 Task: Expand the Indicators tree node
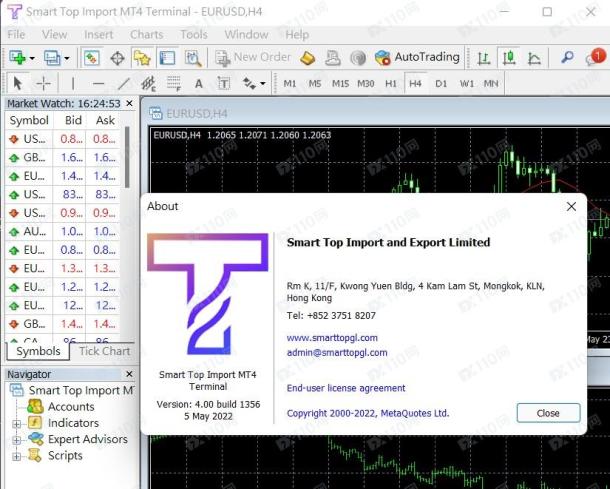tap(16, 424)
